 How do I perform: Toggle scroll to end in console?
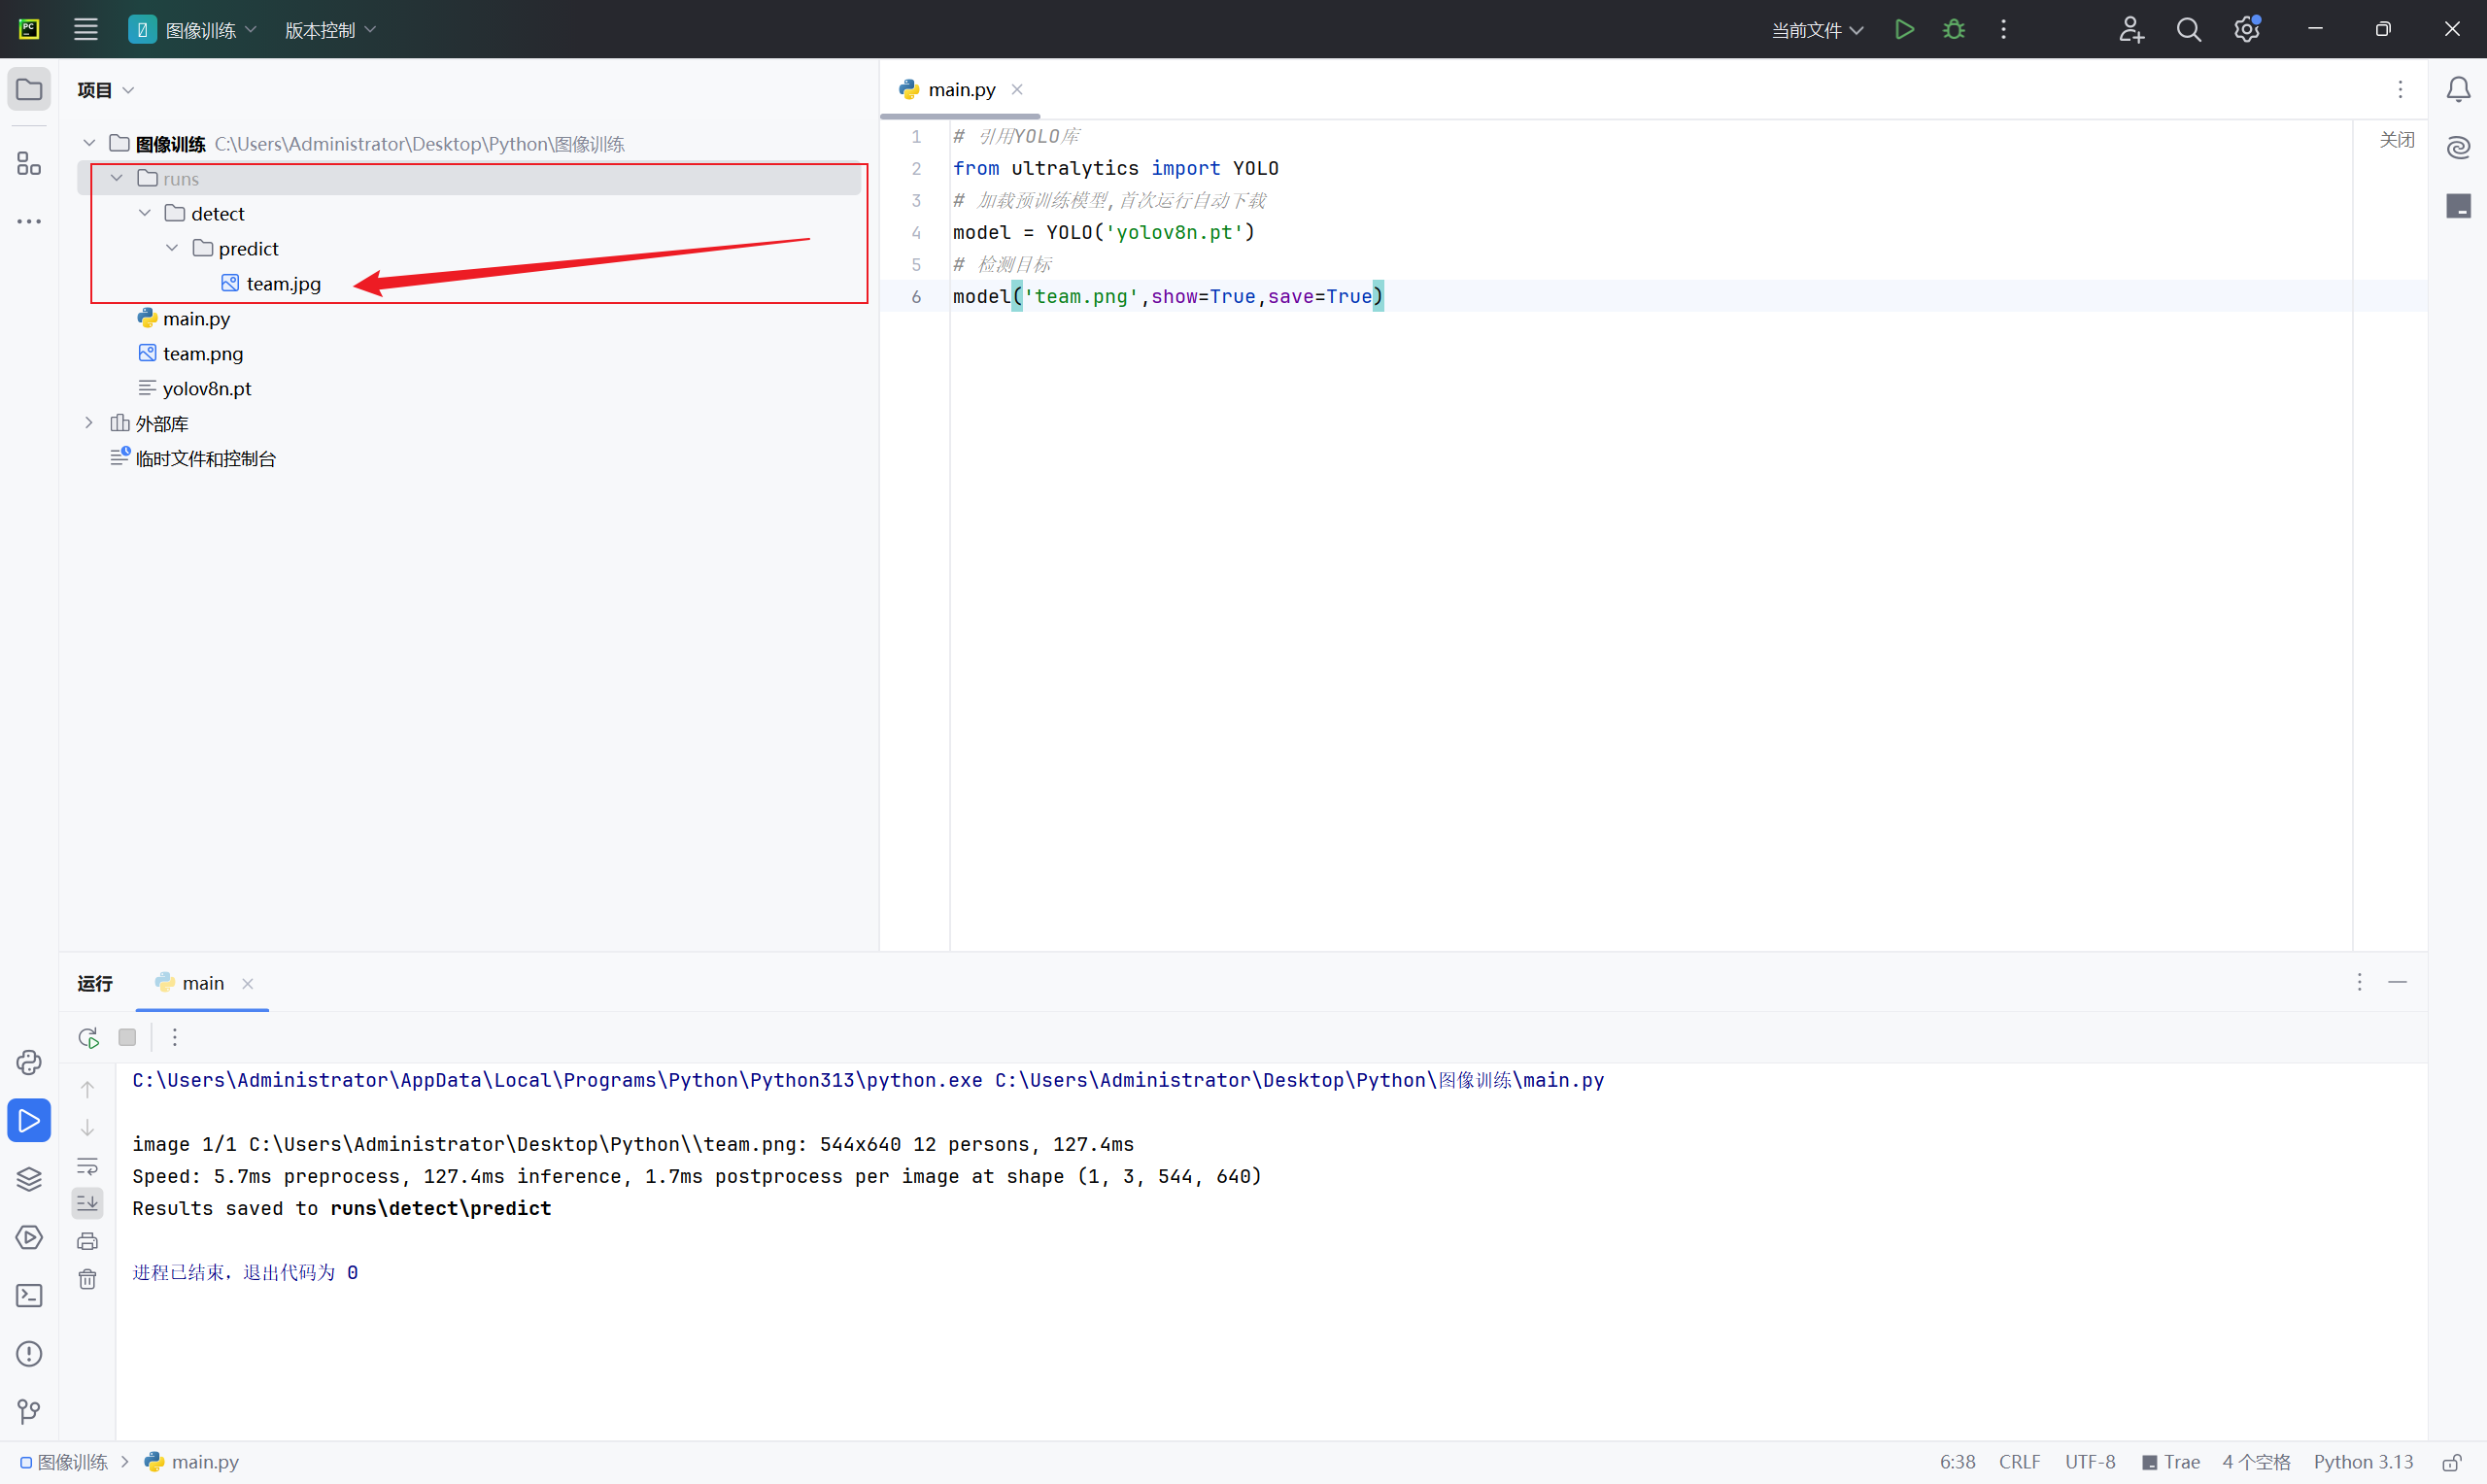pyautogui.click(x=88, y=1203)
